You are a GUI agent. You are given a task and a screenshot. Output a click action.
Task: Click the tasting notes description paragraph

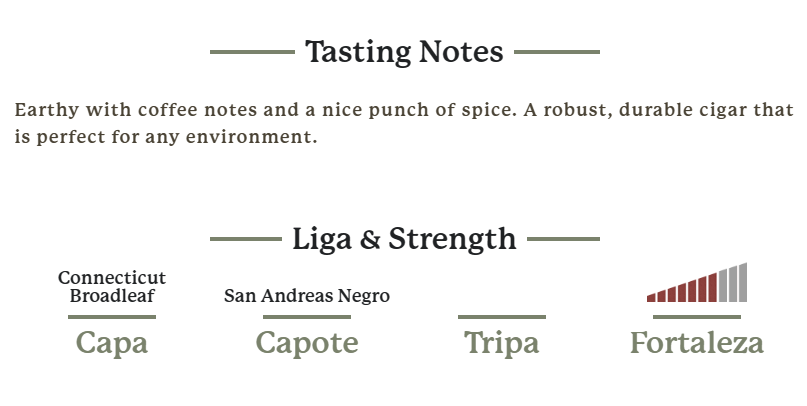pyautogui.click(x=404, y=123)
